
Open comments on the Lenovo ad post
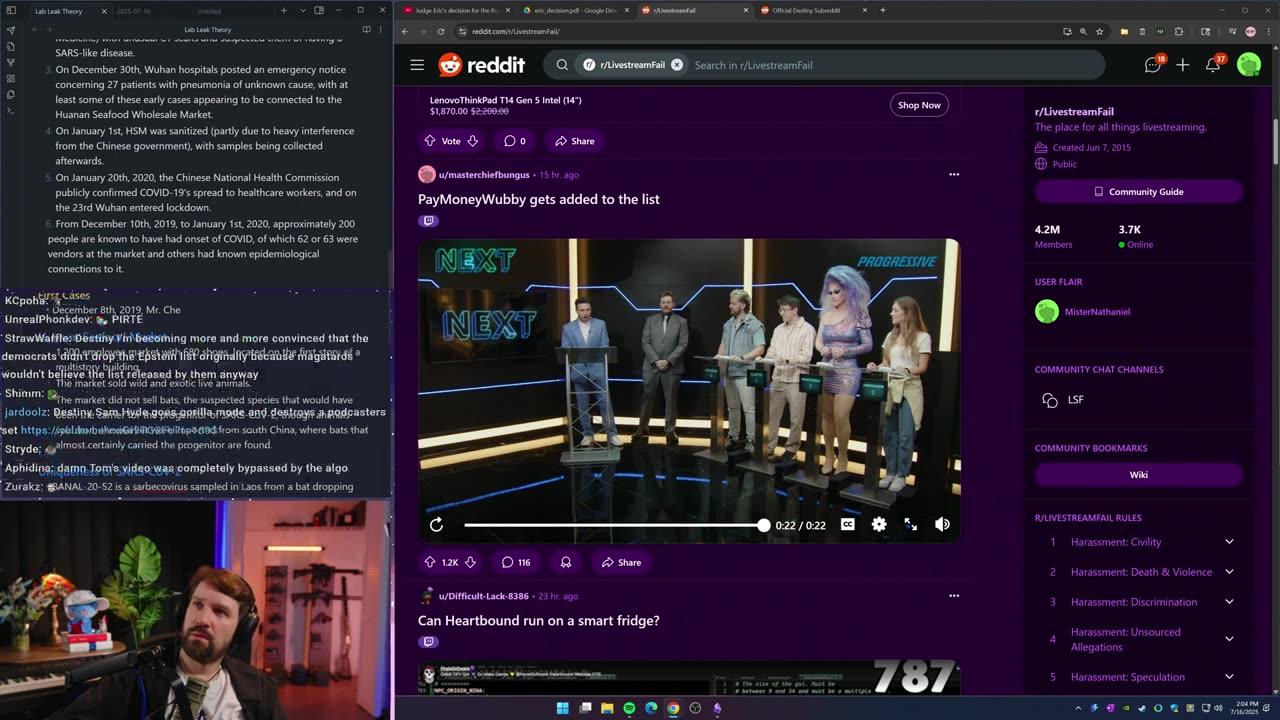point(515,141)
